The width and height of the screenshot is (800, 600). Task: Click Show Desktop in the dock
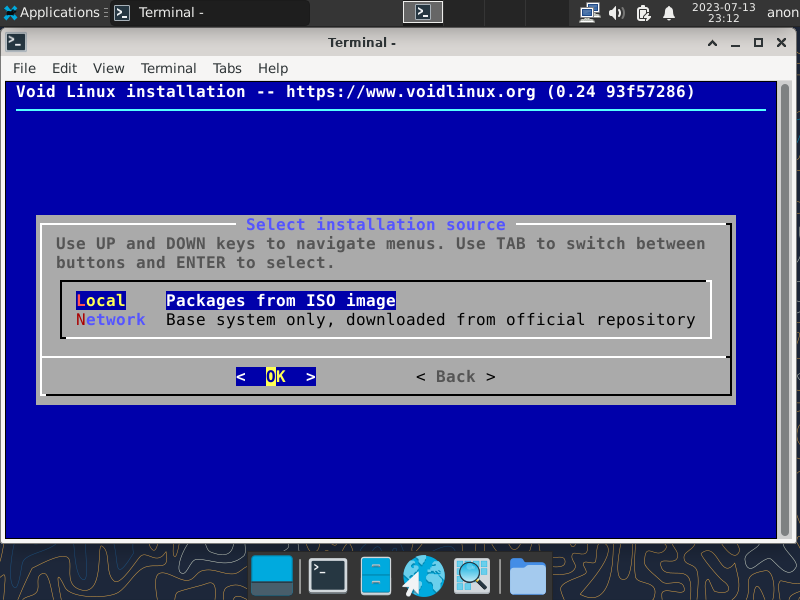pyautogui.click(x=272, y=576)
